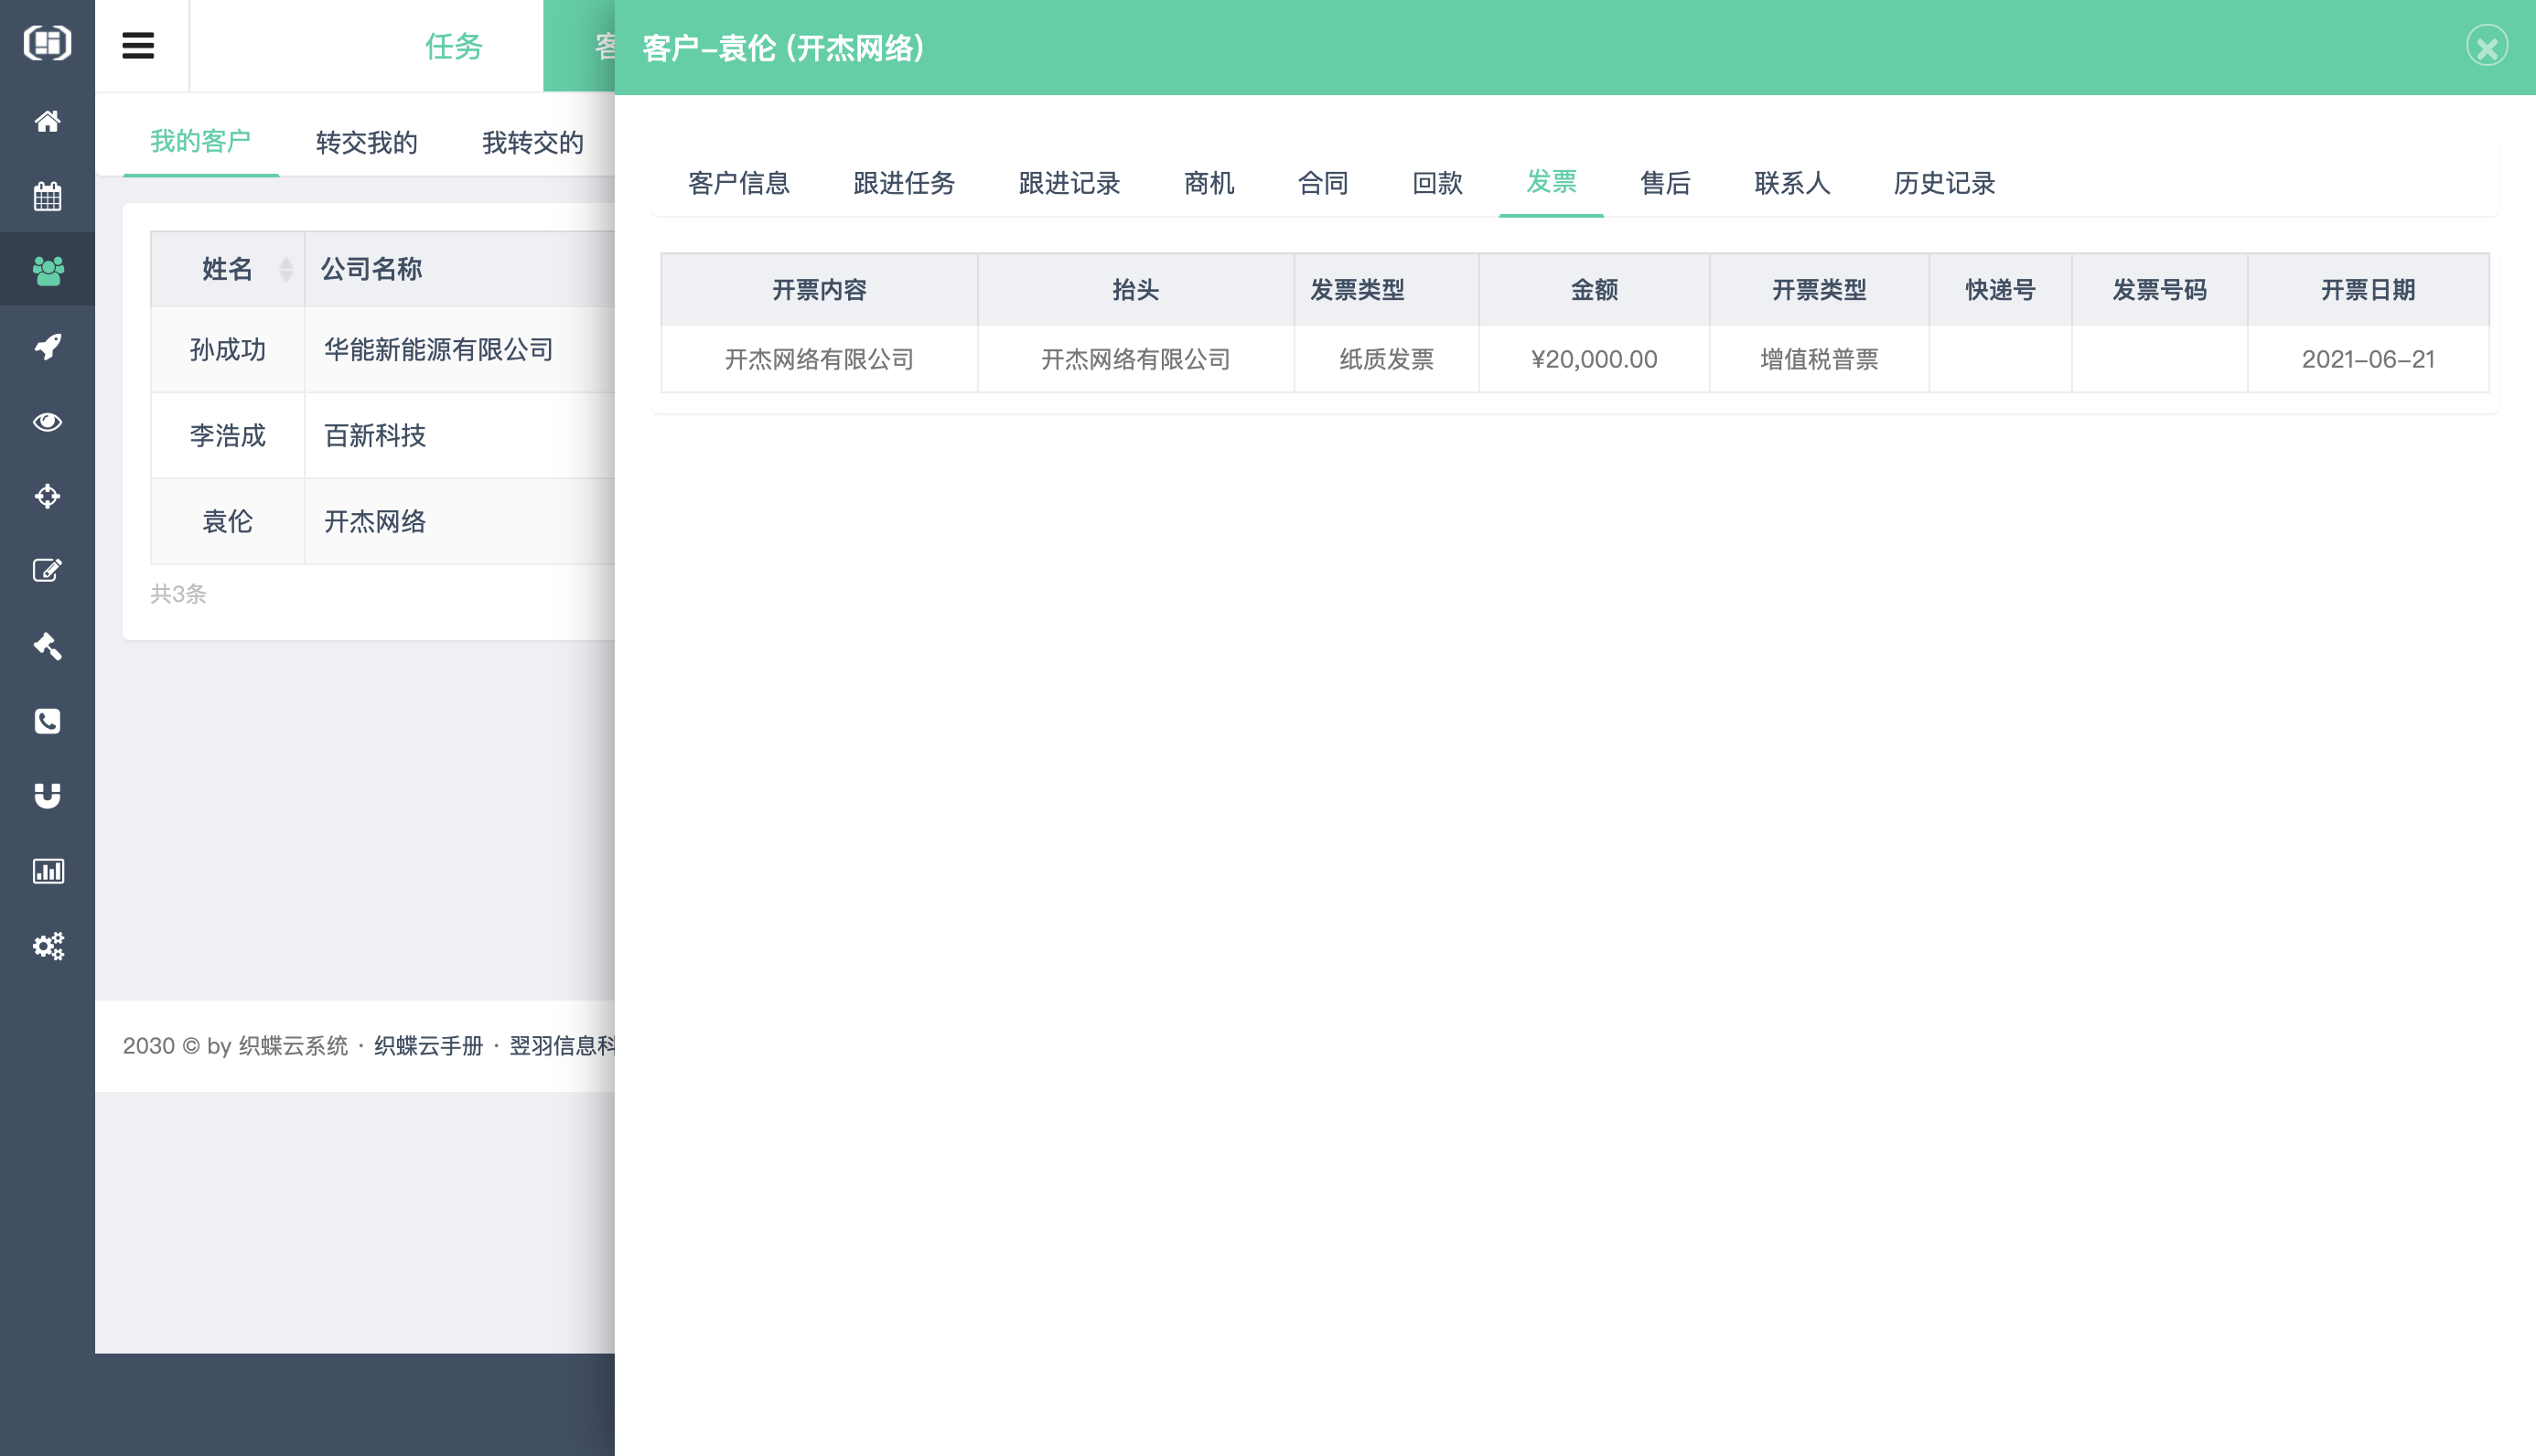This screenshot has width=2536, height=1456.
Task: Select the target crosshair icon
Action: pos(47,496)
